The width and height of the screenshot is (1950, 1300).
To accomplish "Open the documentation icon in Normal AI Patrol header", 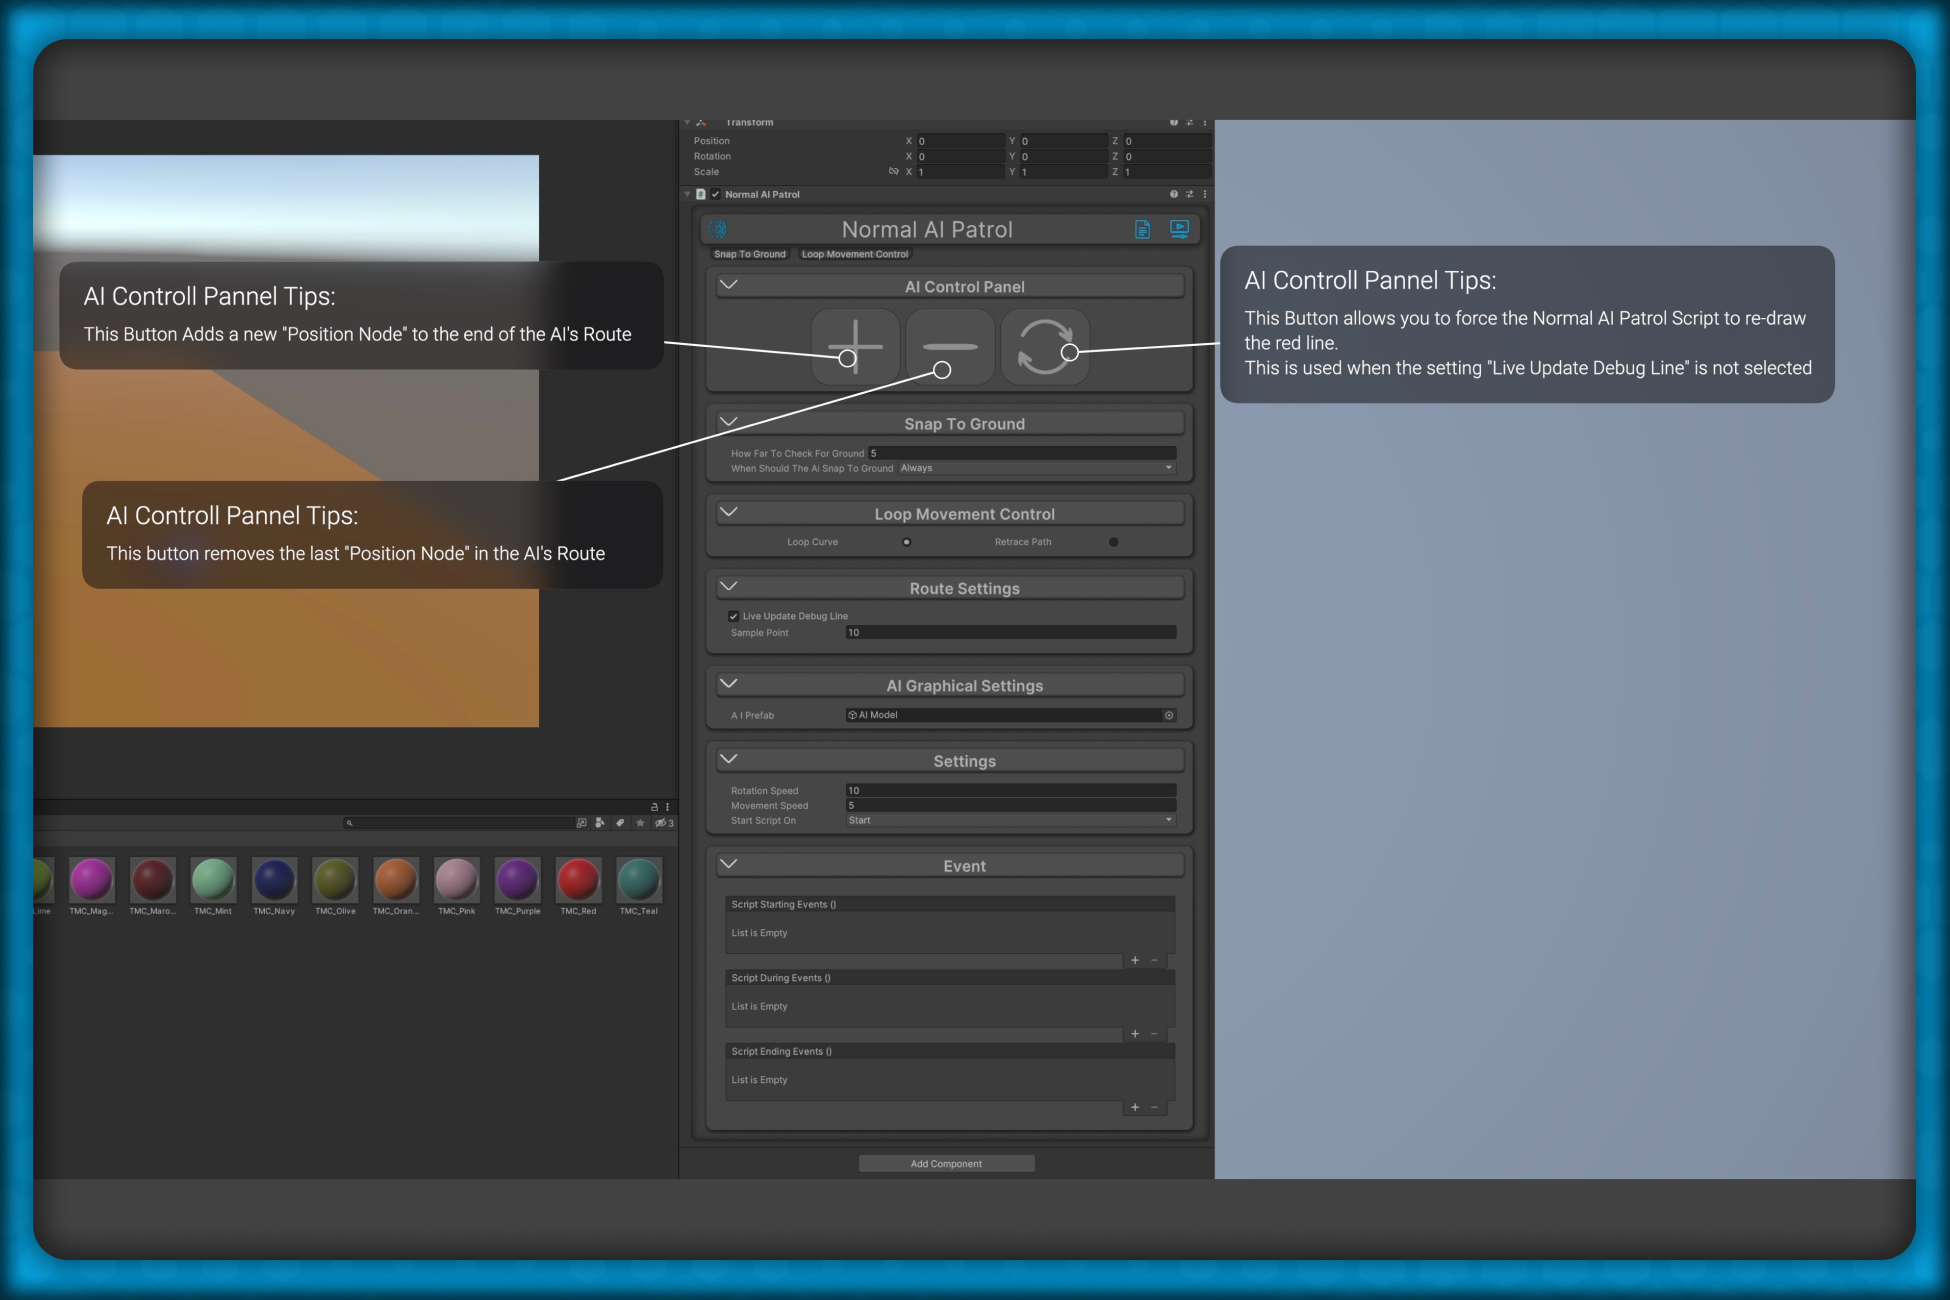I will coord(1142,229).
